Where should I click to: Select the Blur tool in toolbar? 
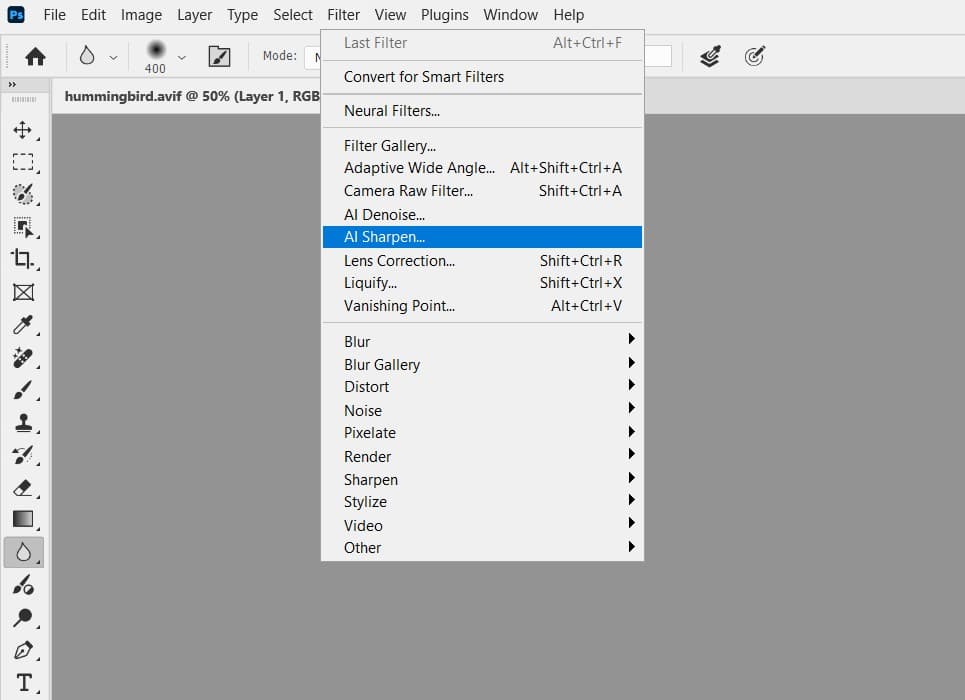click(23, 552)
